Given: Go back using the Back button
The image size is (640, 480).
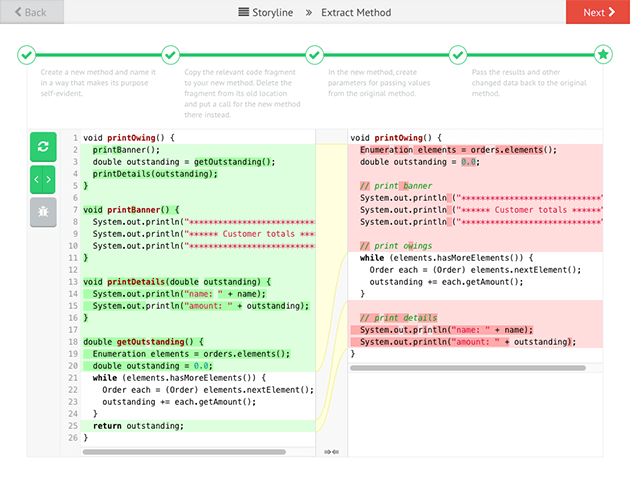Looking at the screenshot, I should tap(32, 12).
